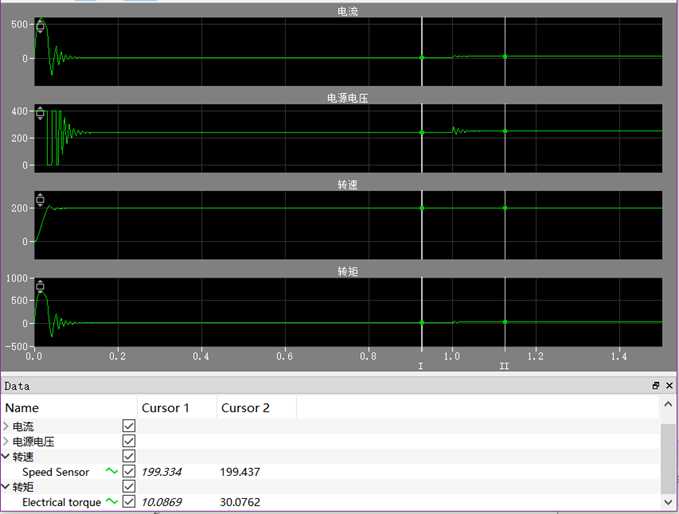The width and height of the screenshot is (679, 514).
Task: Expand the 电源电压 tree row
Action: (x=6, y=441)
